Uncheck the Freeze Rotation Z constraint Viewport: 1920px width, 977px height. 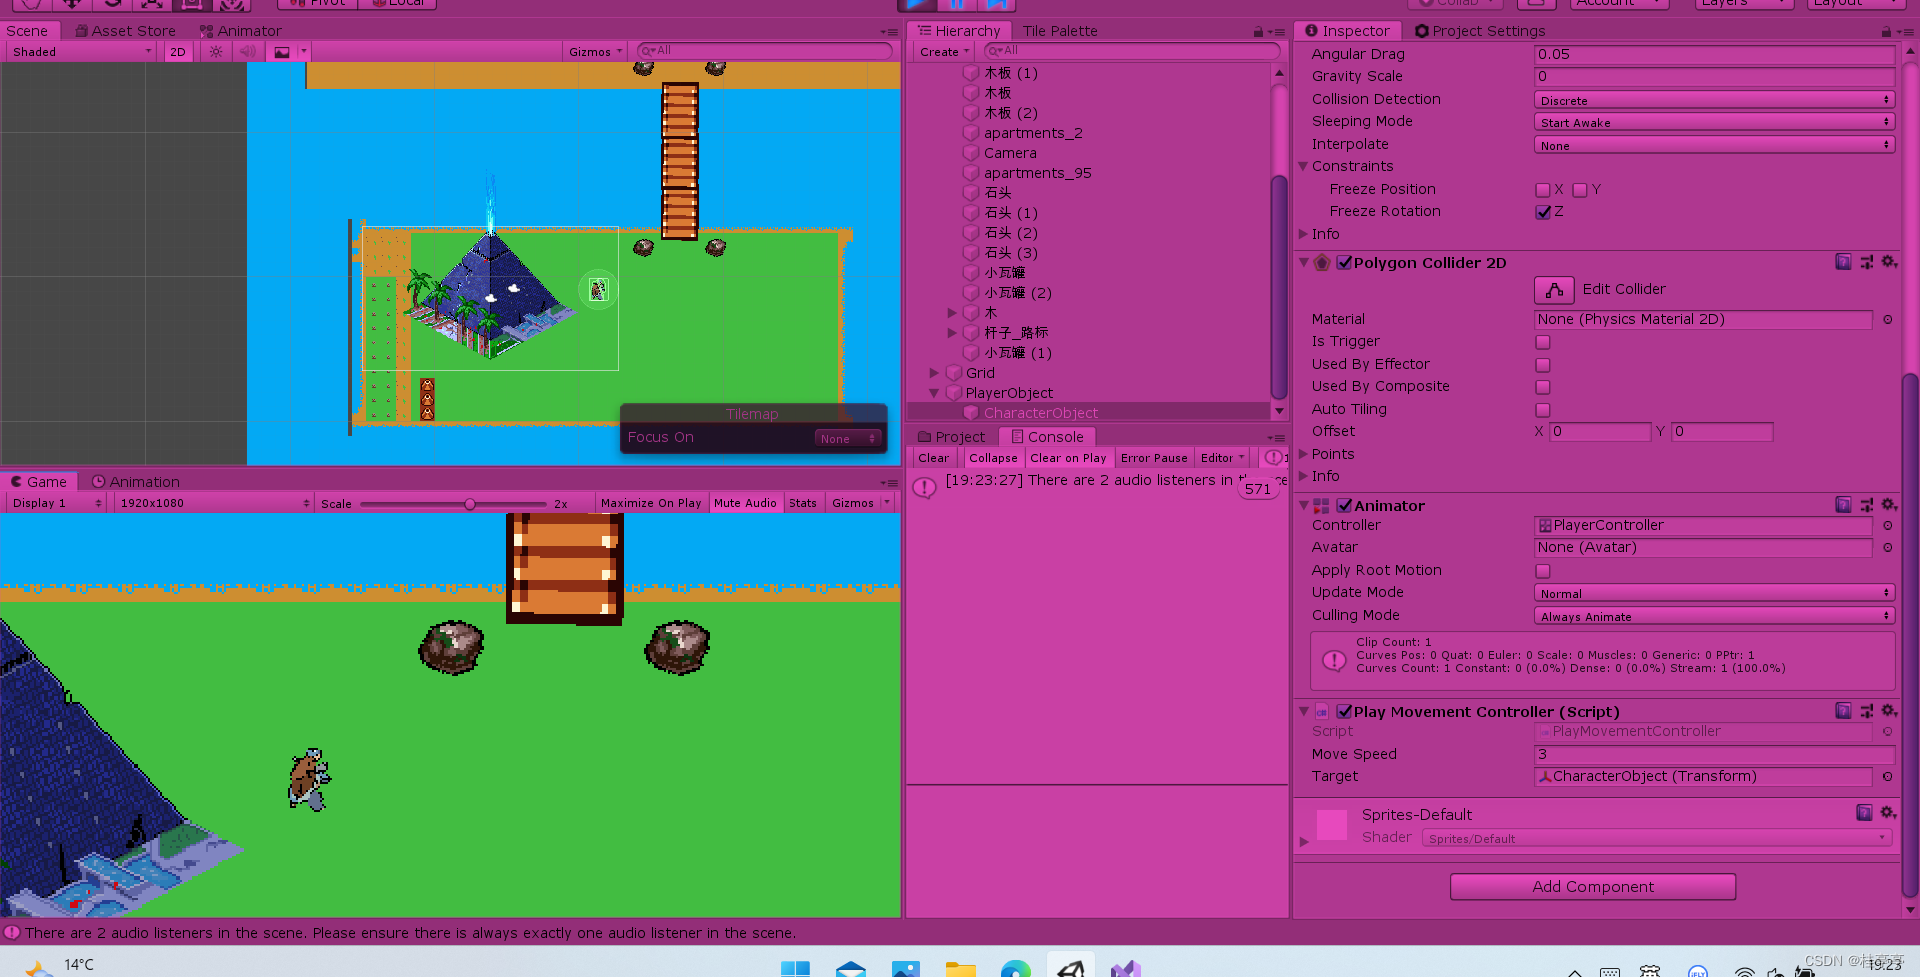pos(1543,212)
